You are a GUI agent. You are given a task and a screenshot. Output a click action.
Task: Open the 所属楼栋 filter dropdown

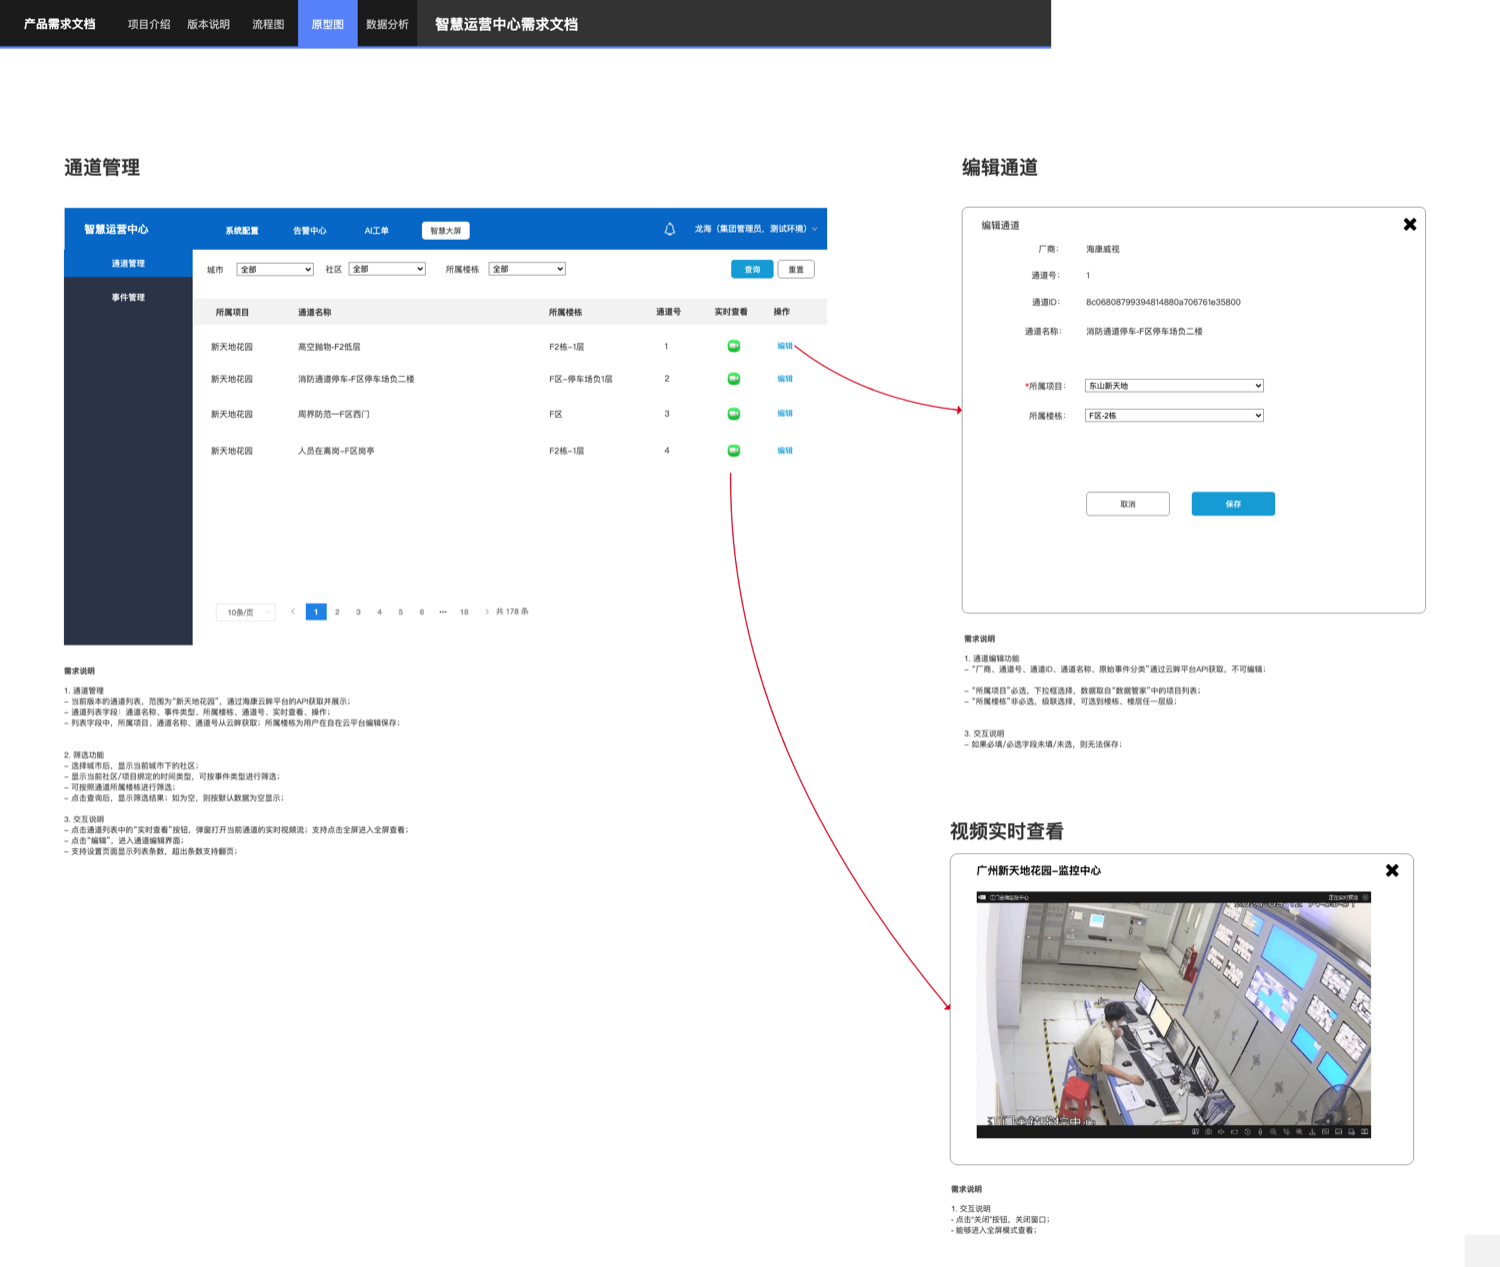(x=527, y=269)
